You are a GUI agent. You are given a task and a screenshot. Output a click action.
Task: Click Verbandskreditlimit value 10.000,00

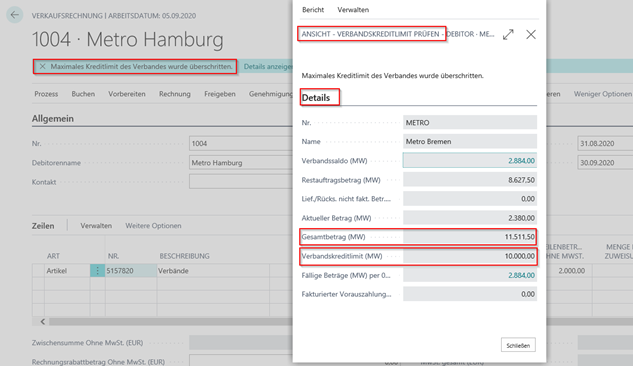click(x=470, y=256)
